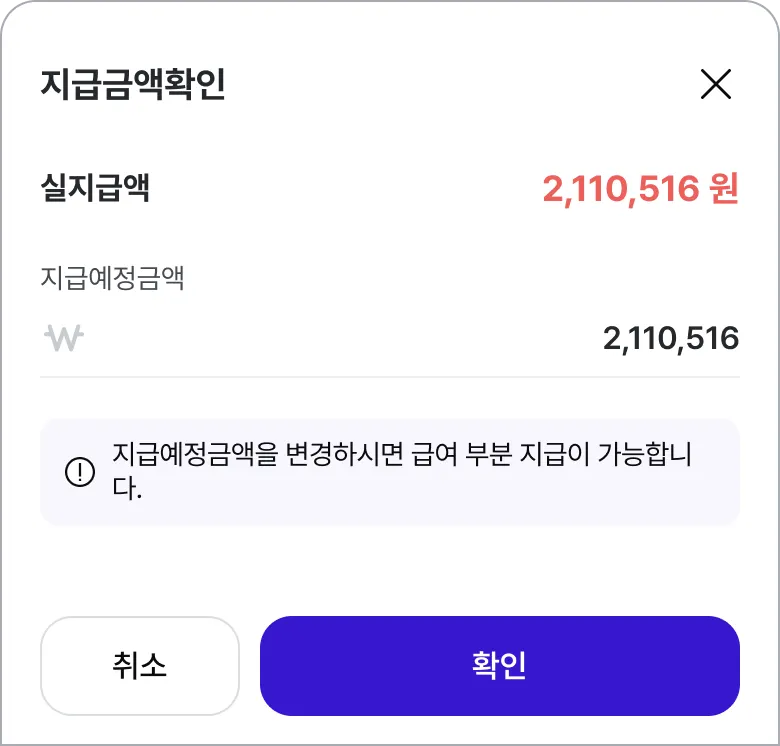Image resolution: width=780 pixels, height=746 pixels.
Task: Close the 지급금액확인 dialog with X
Action: coord(716,85)
